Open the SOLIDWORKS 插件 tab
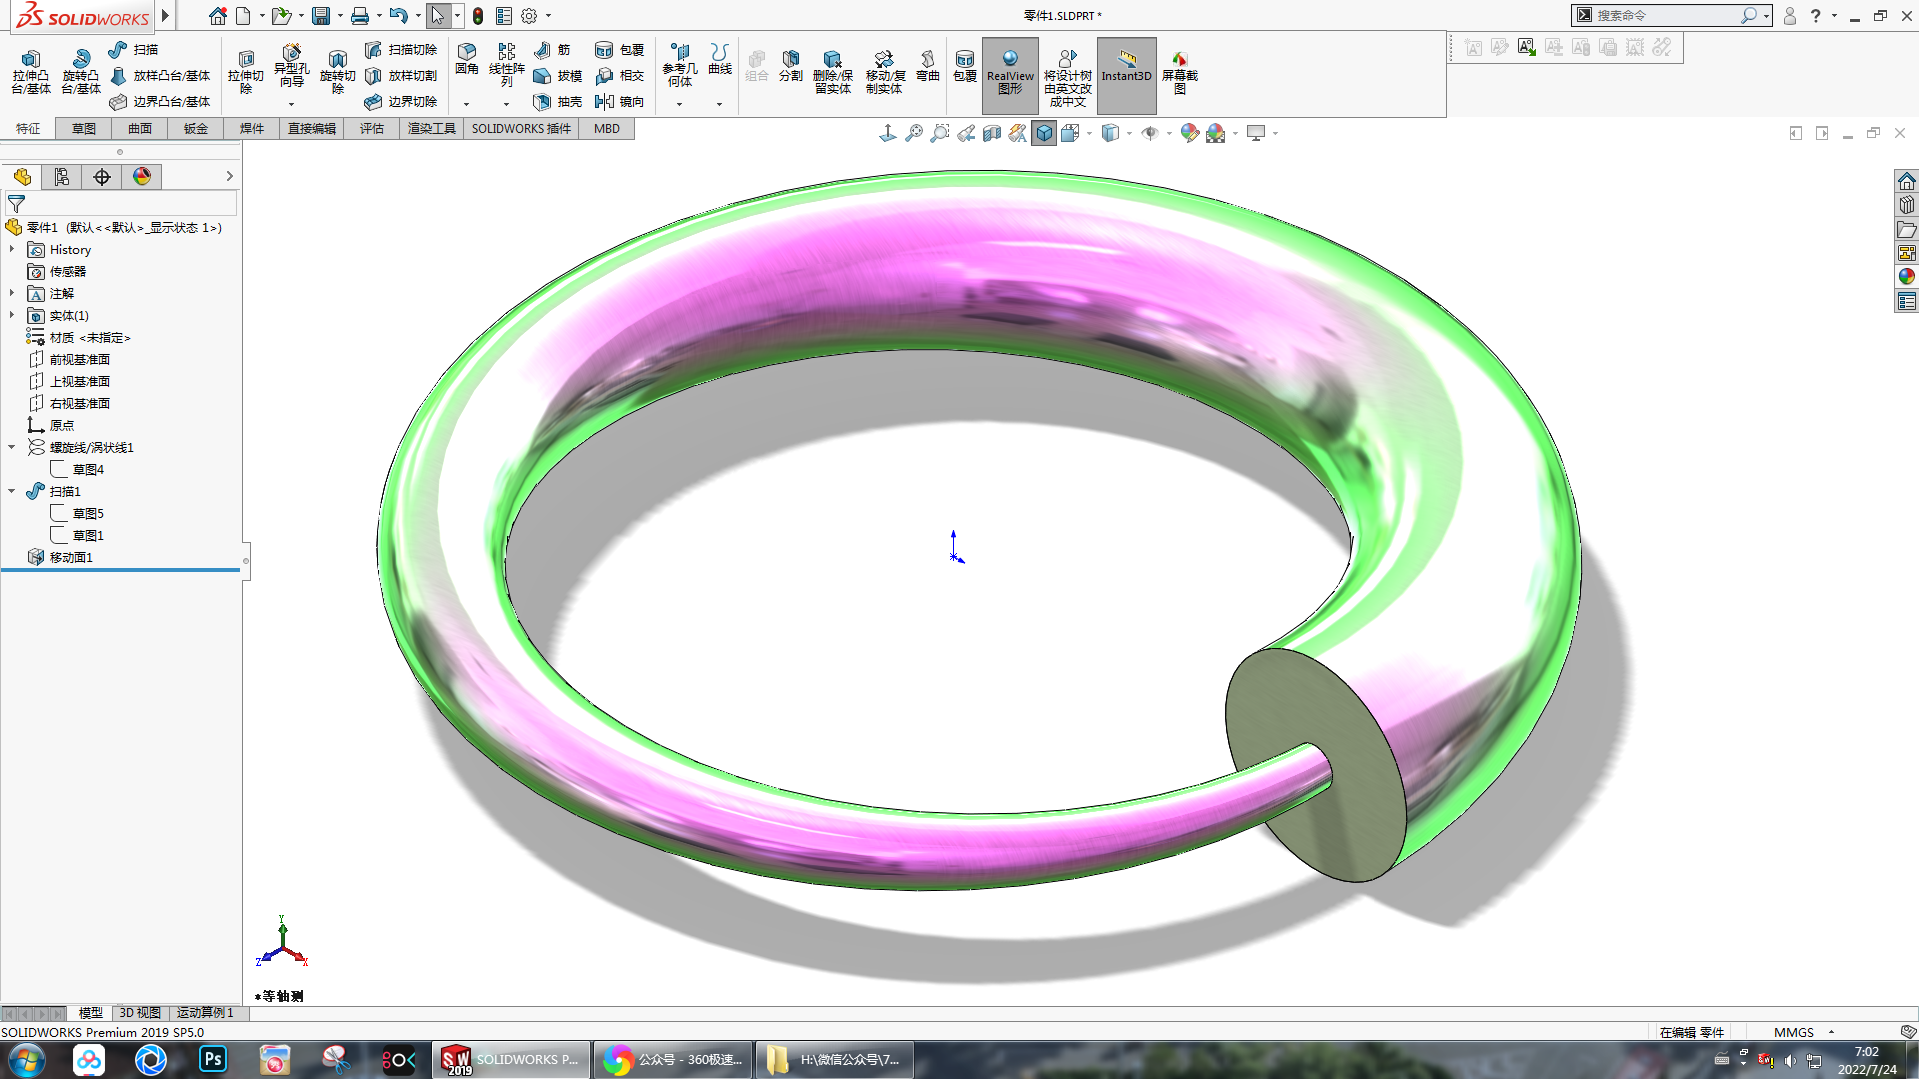This screenshot has width=1919, height=1079. pos(521,129)
